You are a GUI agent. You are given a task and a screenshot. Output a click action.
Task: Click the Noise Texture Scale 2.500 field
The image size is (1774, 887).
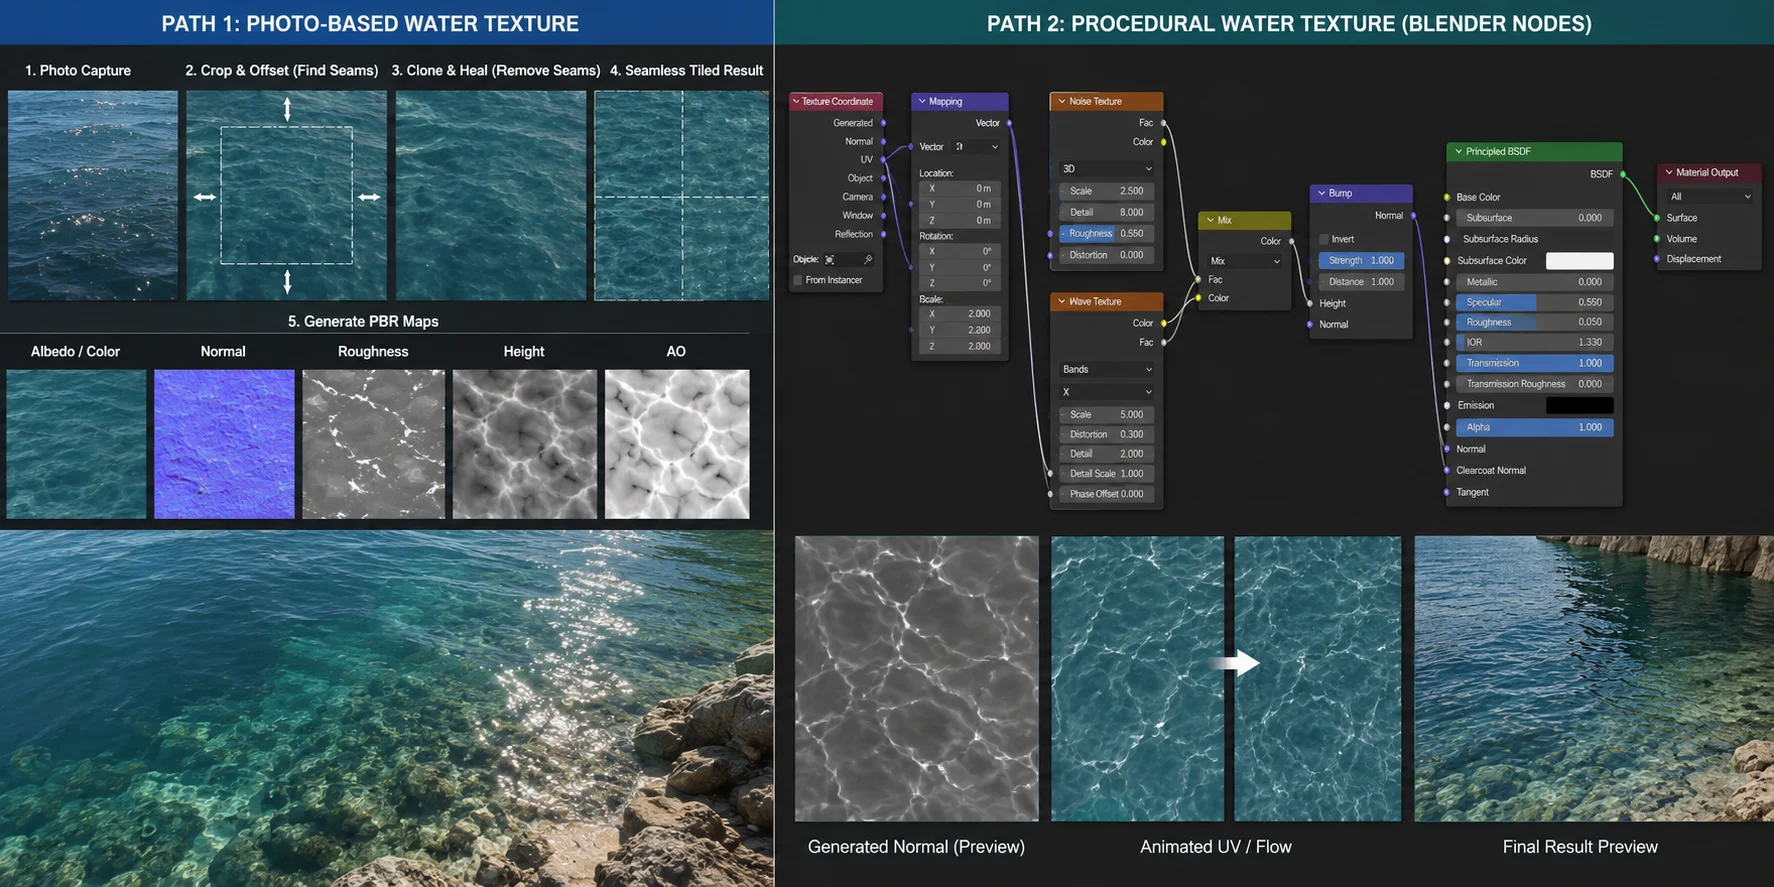(1107, 191)
